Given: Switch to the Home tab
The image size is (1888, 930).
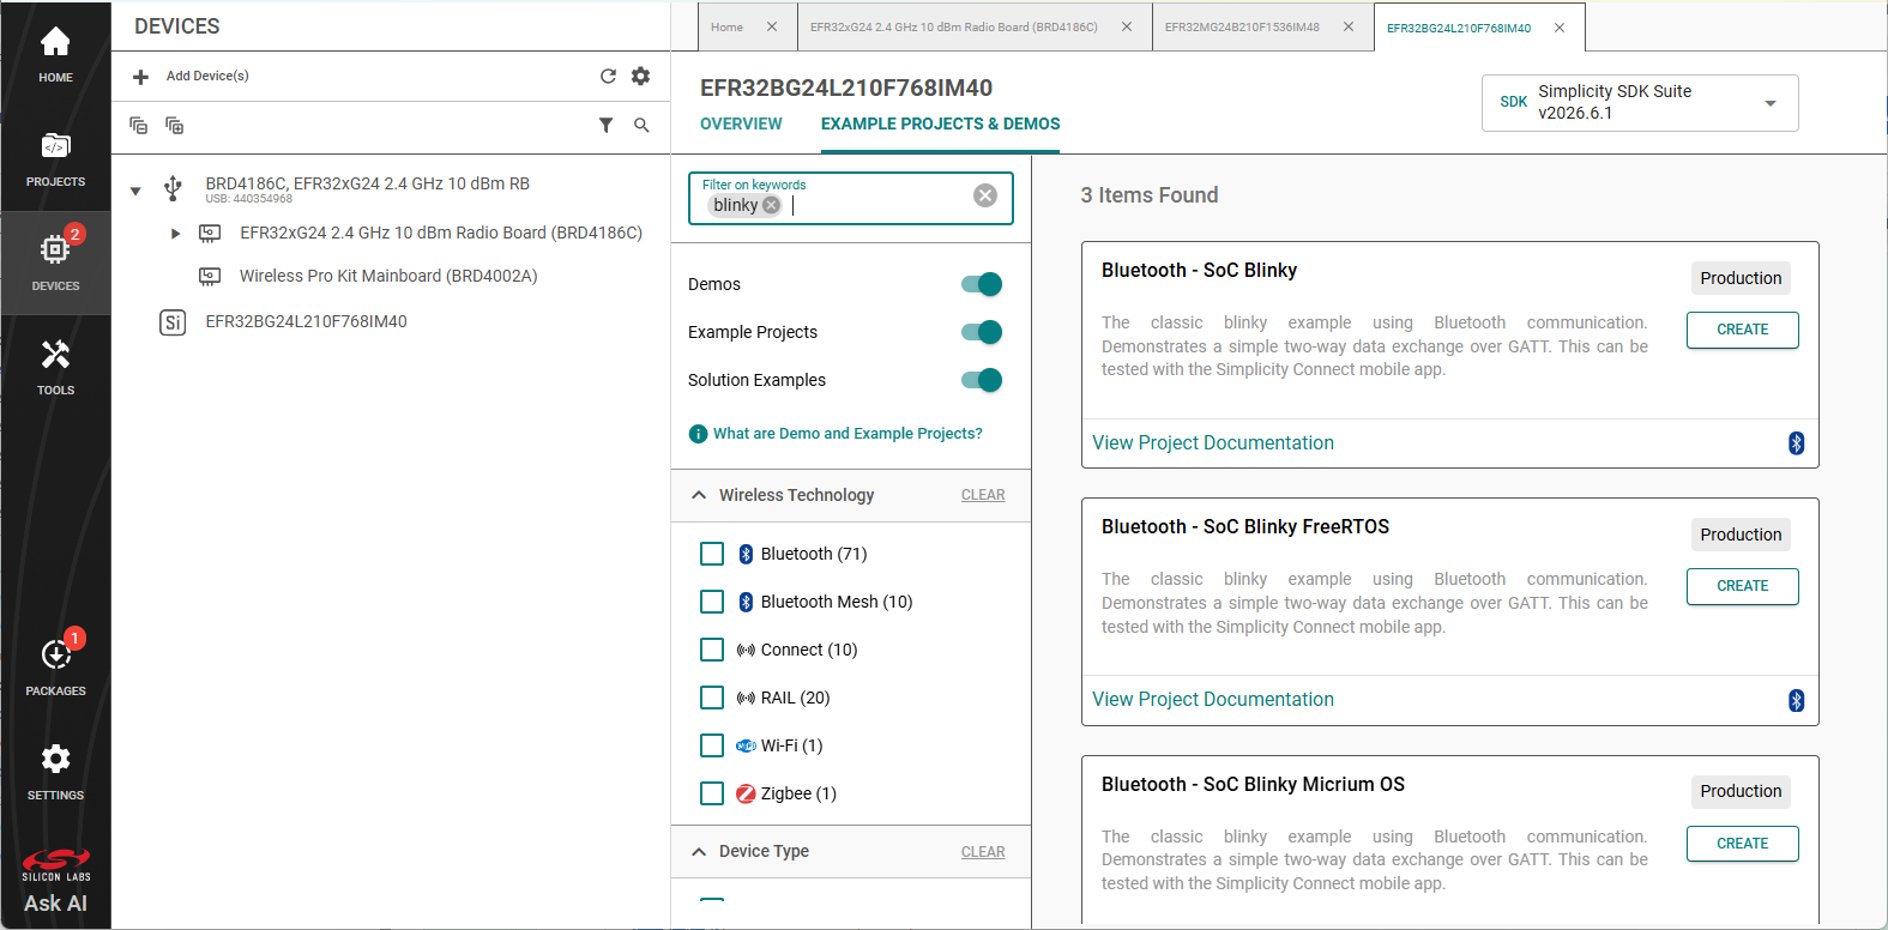Looking at the screenshot, I should [727, 27].
